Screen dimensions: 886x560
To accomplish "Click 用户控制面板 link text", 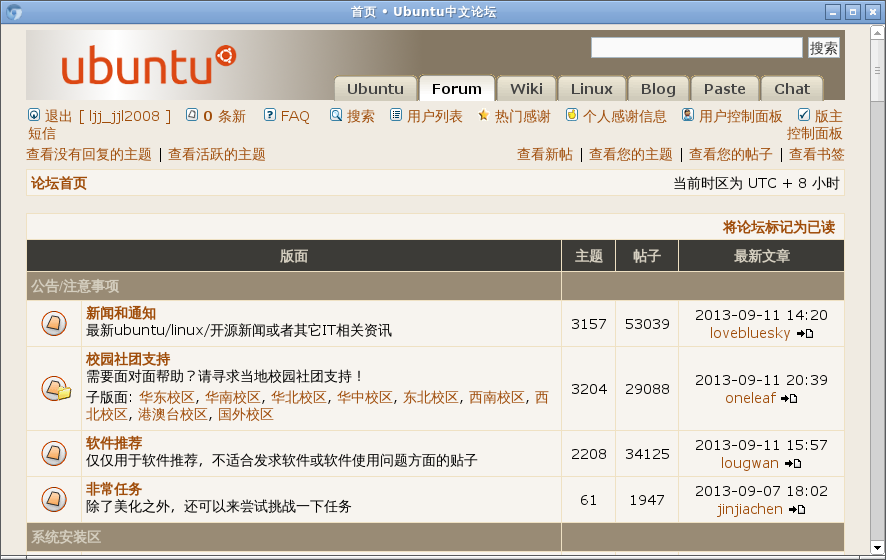I will pyautogui.click(x=740, y=116).
